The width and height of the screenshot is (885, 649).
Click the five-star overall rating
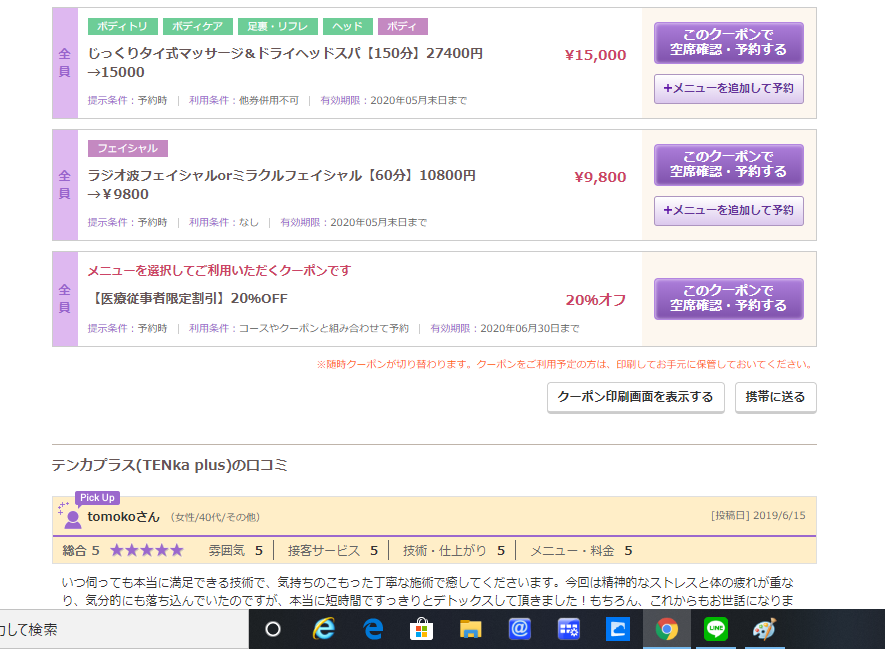(x=146, y=550)
